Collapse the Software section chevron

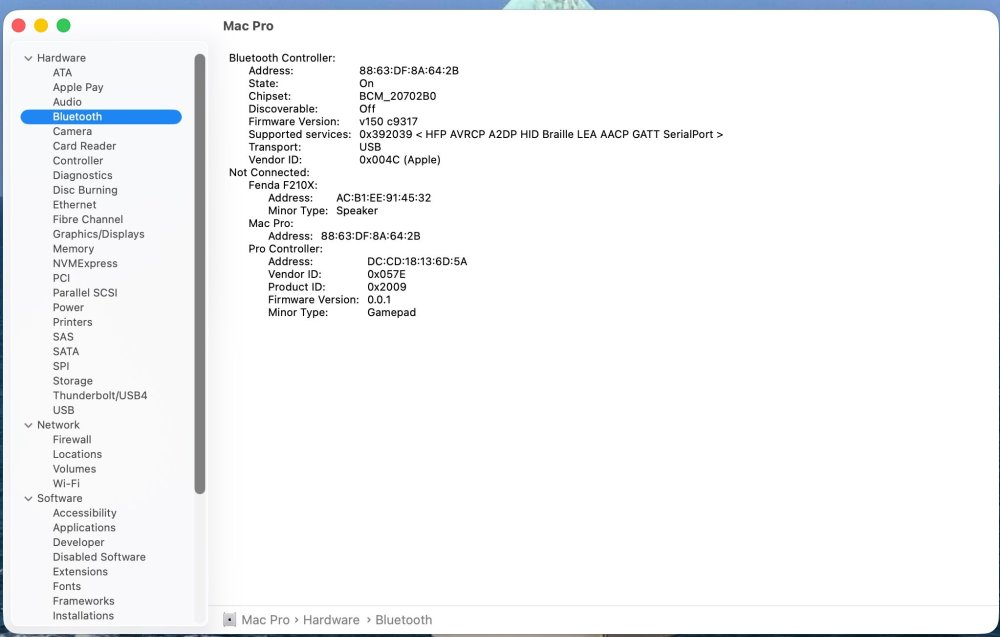[x=28, y=499]
